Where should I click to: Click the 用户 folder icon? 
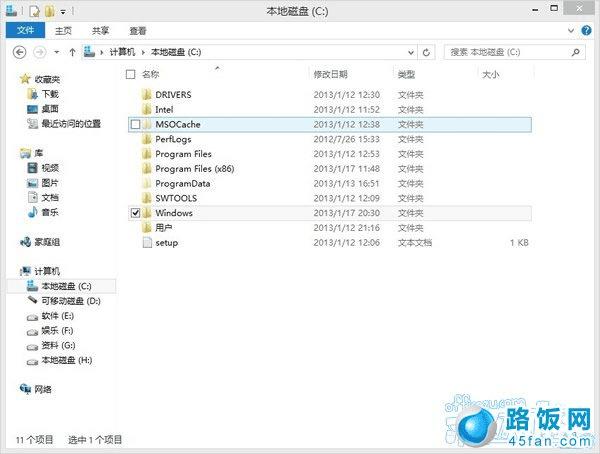click(x=147, y=228)
